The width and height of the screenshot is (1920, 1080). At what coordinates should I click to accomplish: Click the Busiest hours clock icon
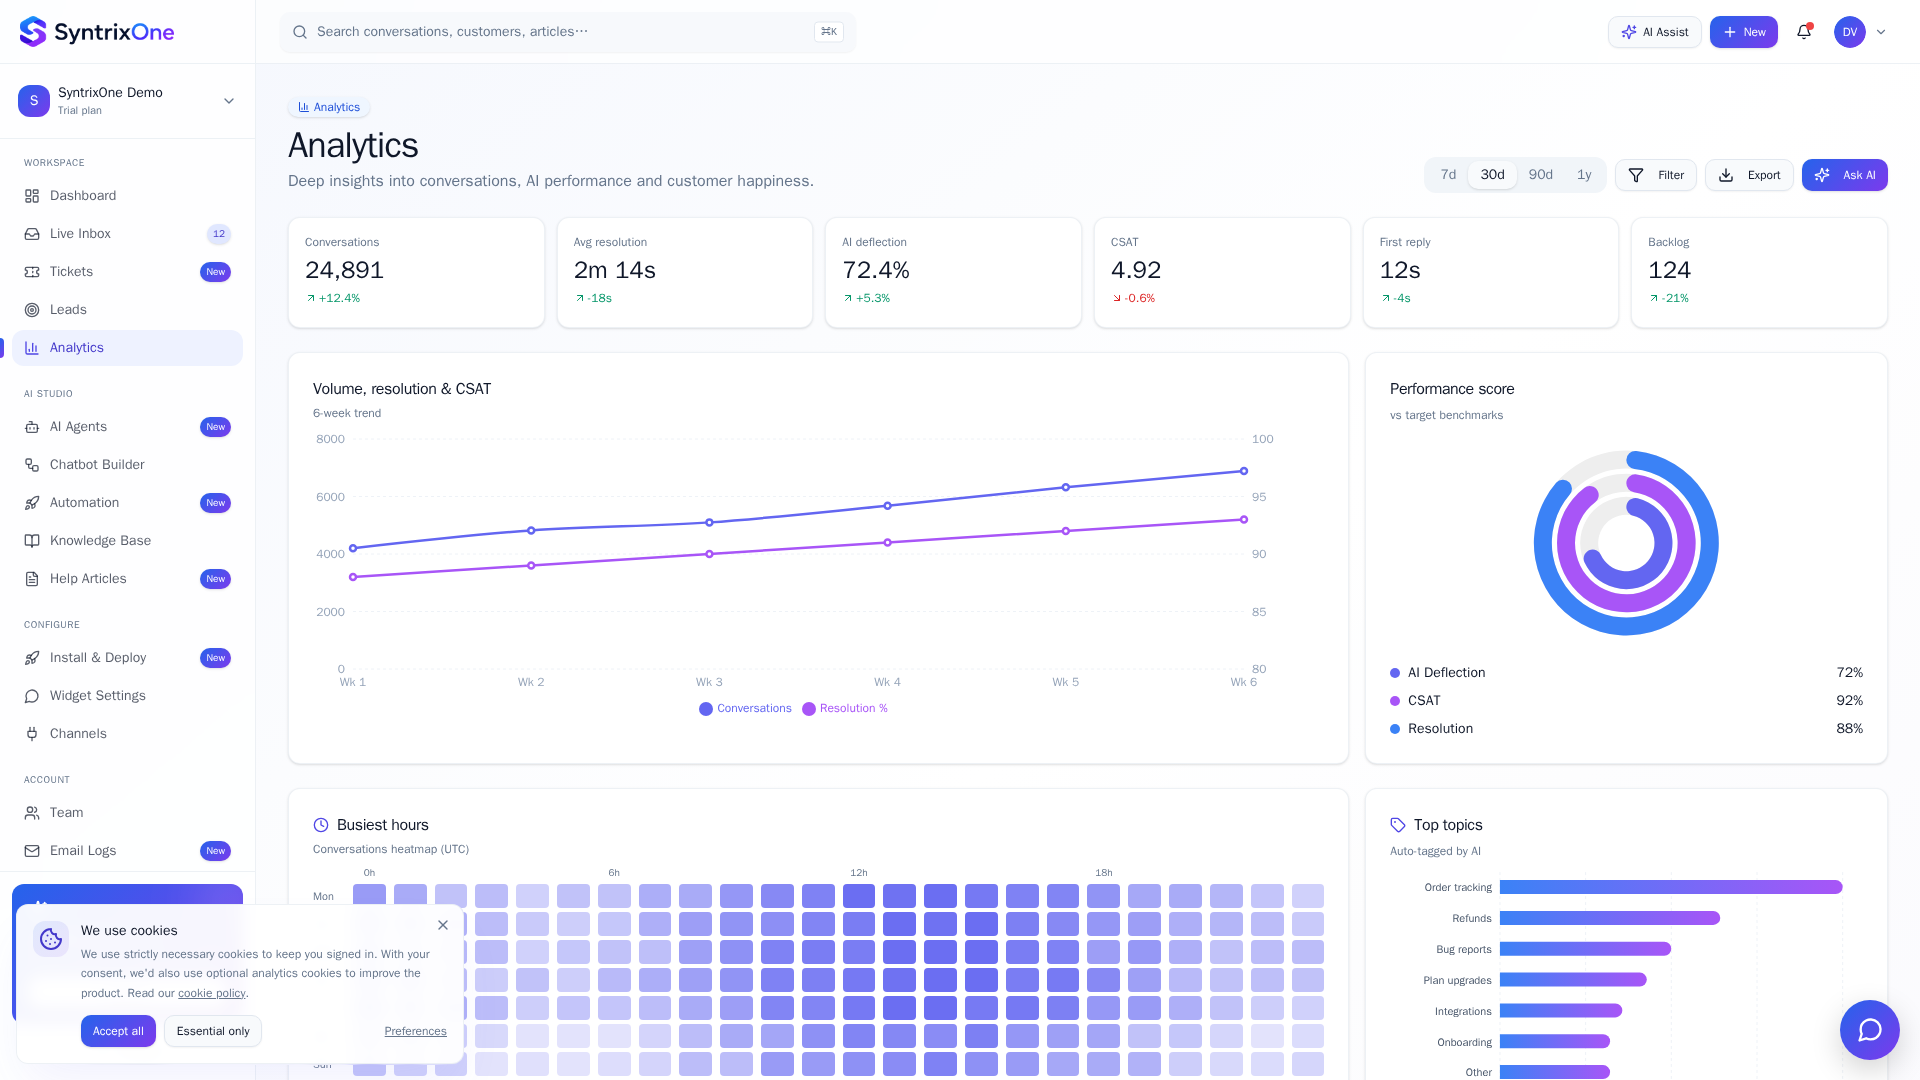[321, 825]
